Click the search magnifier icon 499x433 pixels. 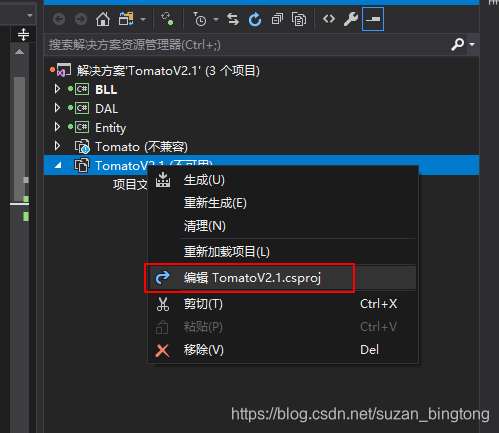click(457, 44)
